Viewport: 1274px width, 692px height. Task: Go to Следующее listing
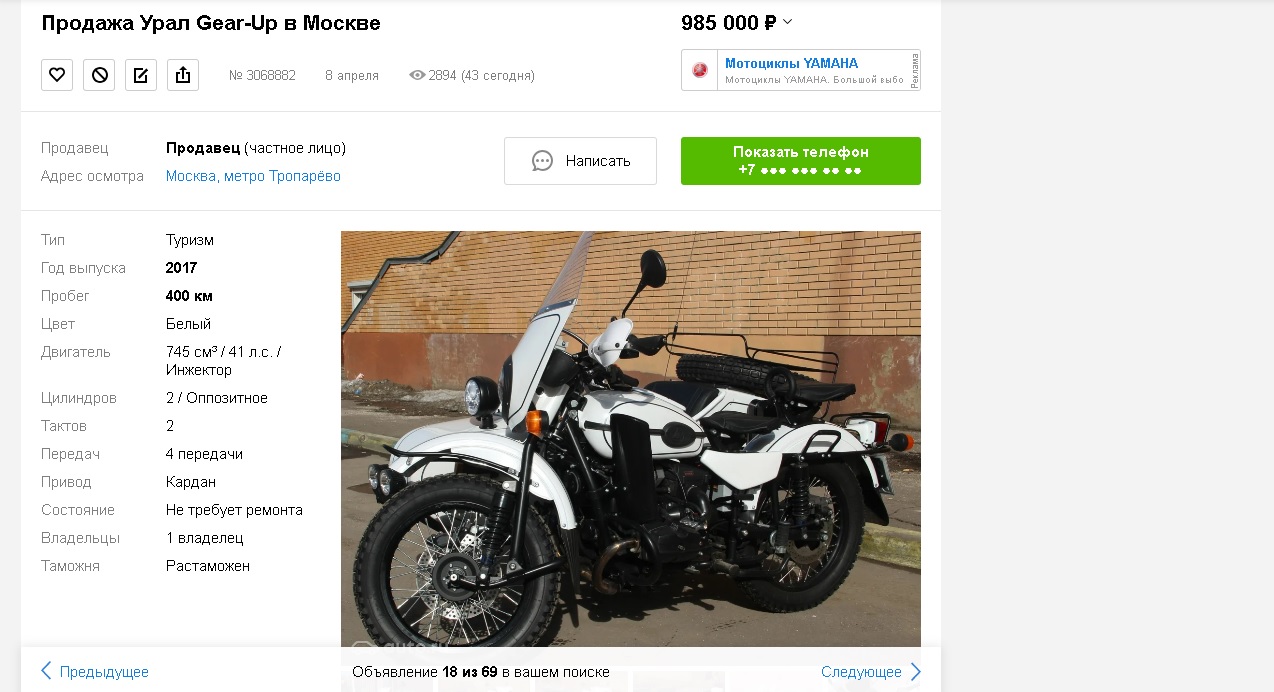(861, 672)
